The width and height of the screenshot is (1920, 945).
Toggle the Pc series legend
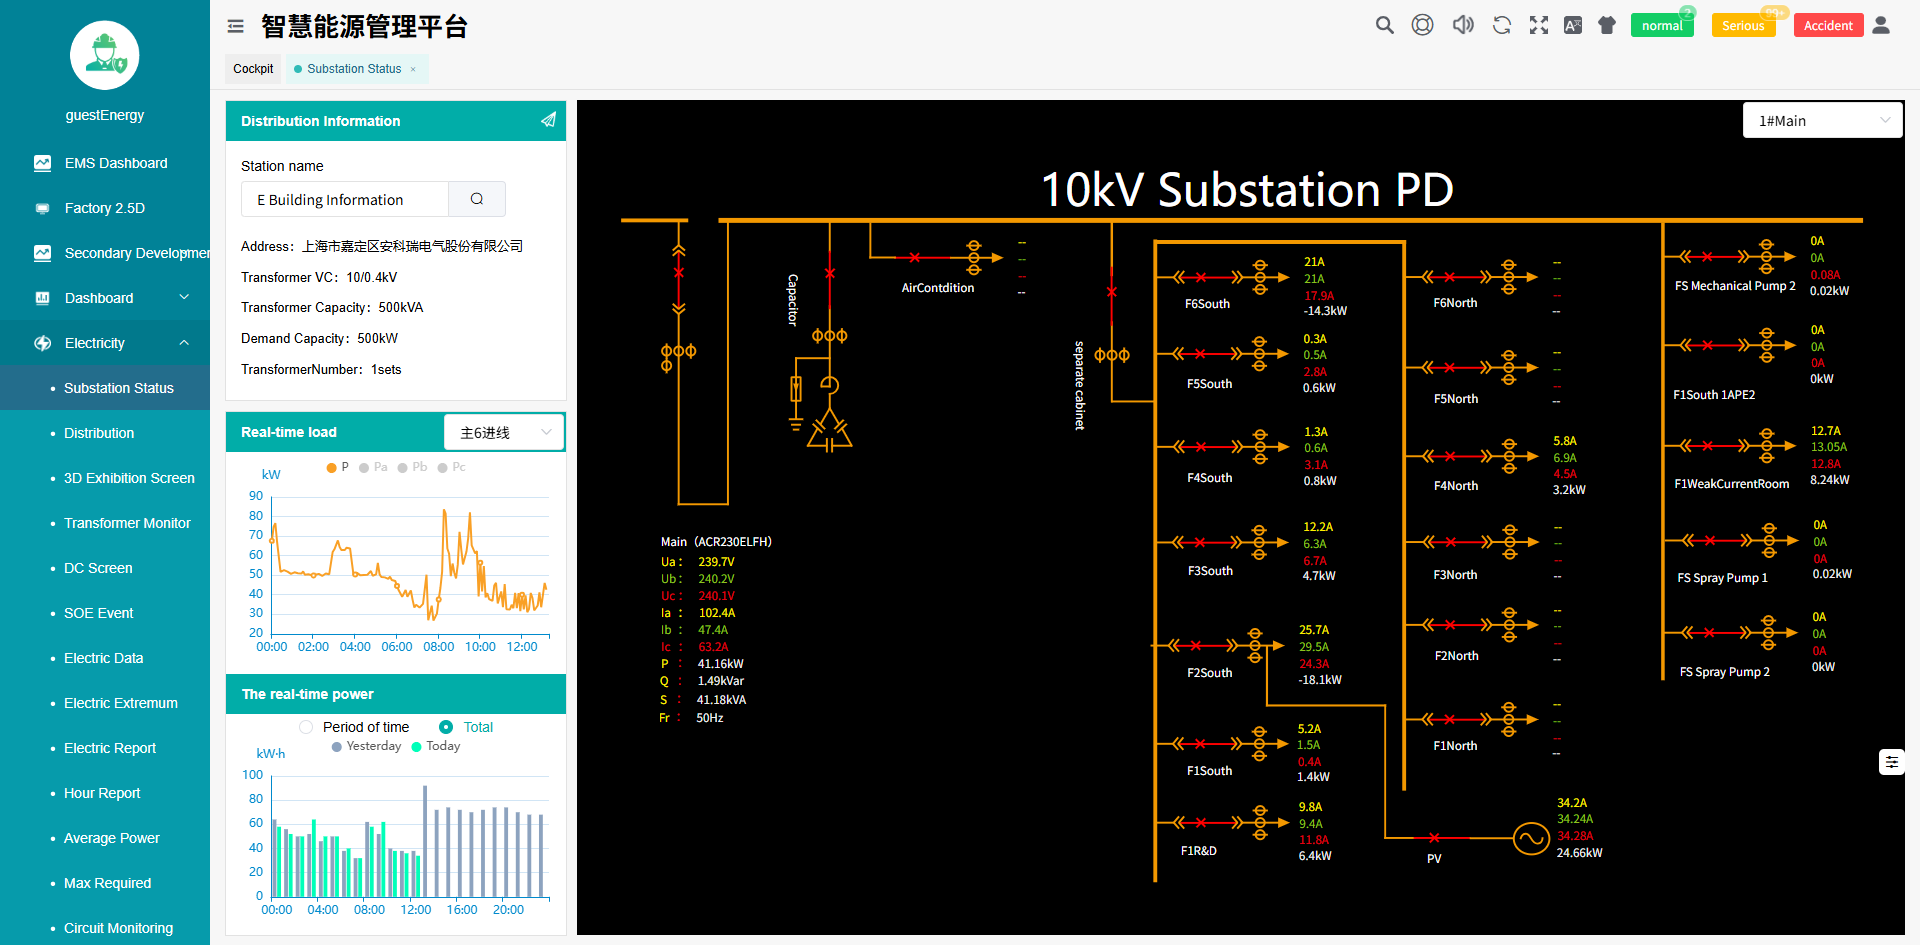pos(451,467)
